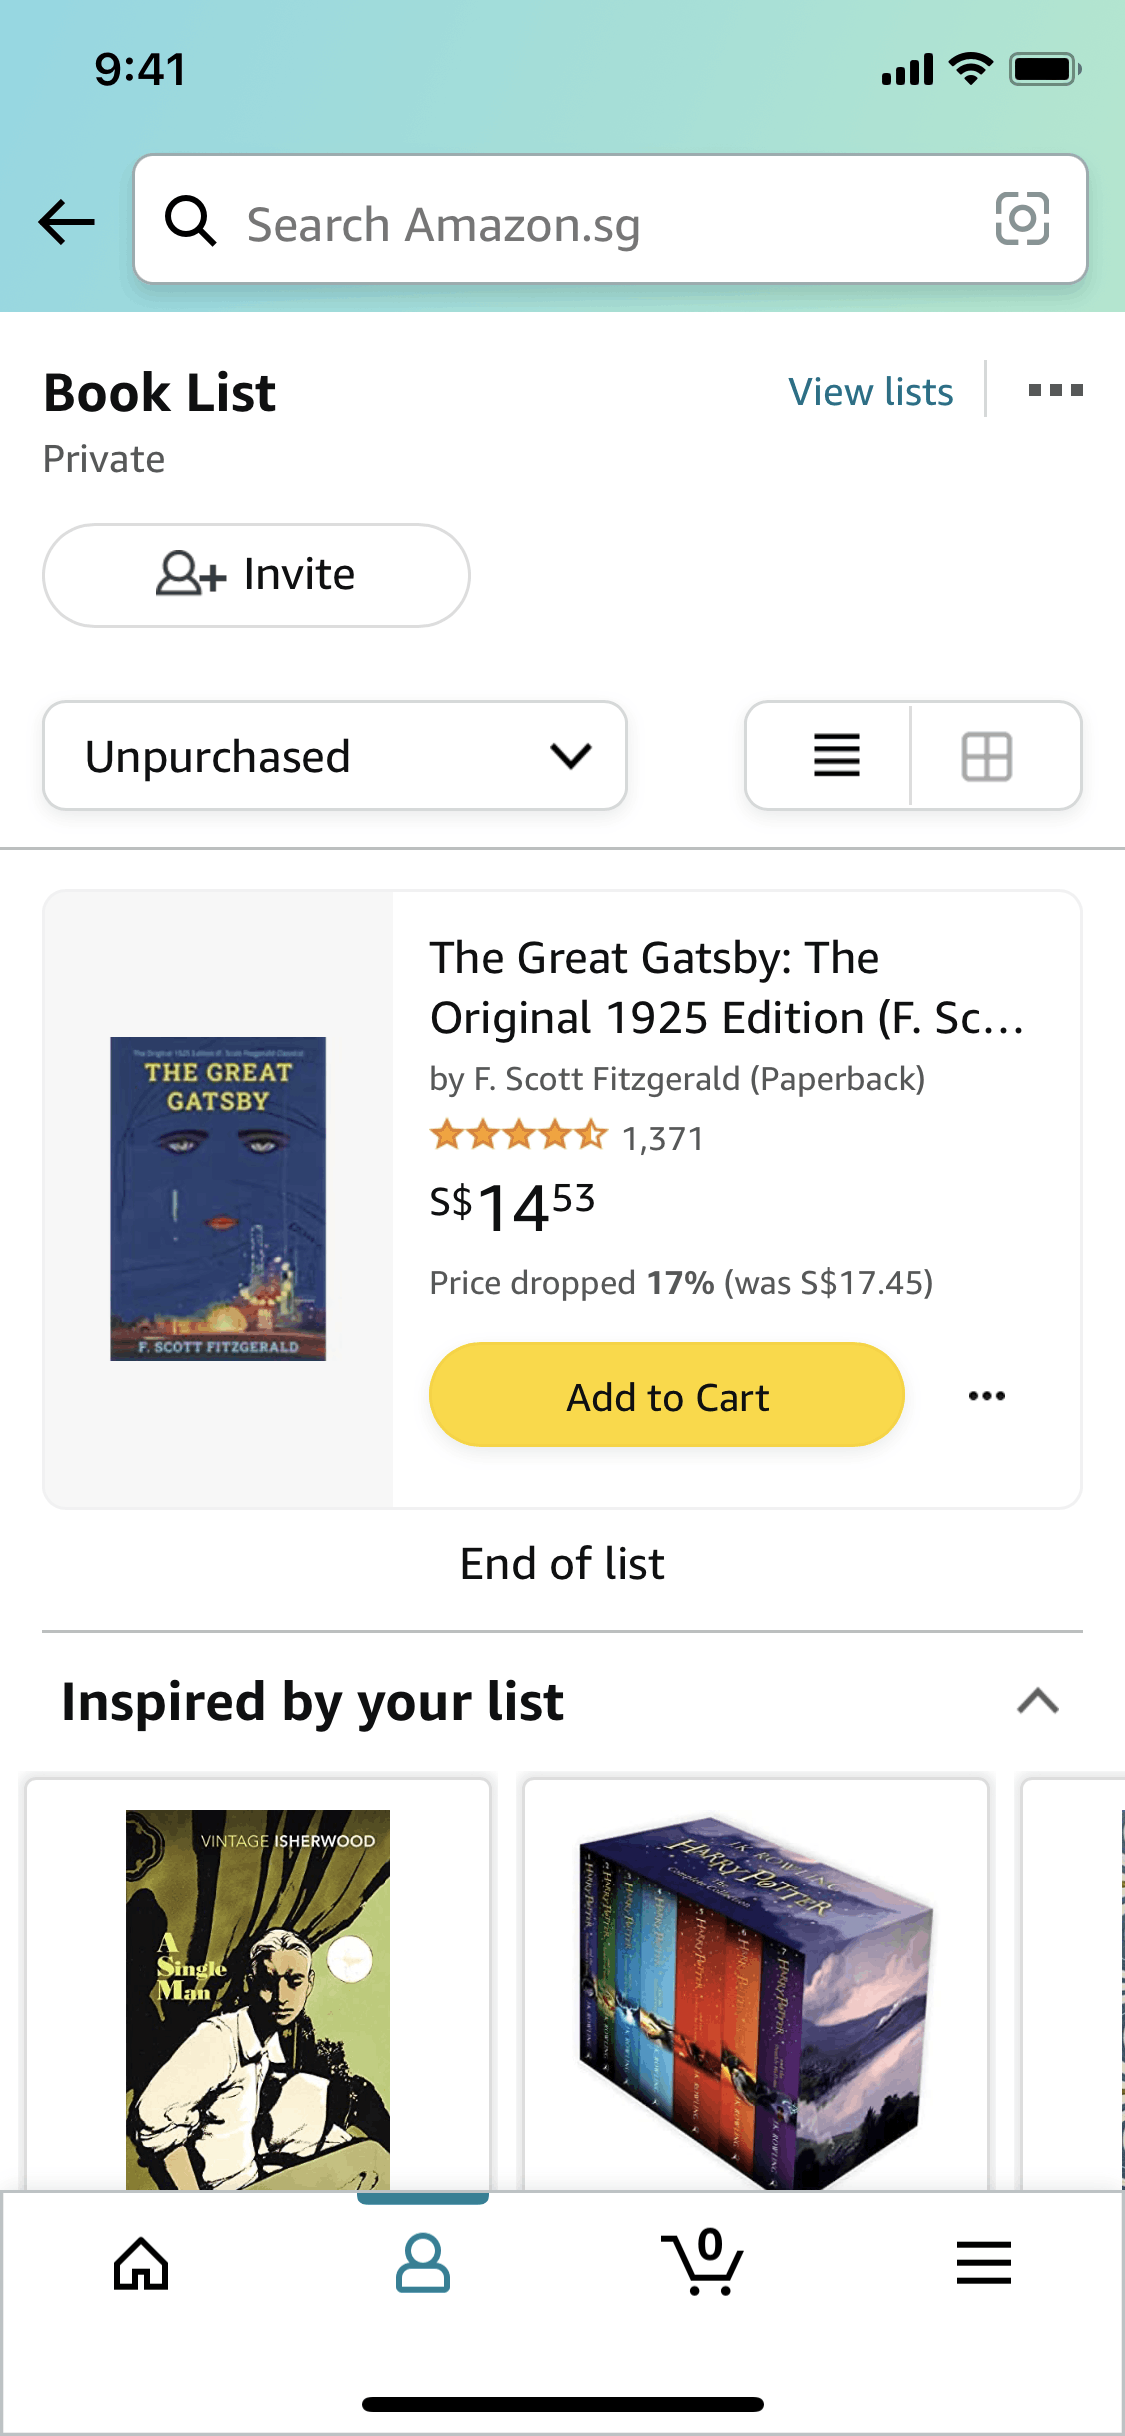The width and height of the screenshot is (1125, 2436).
Task: Open the hamburger menu tab
Action: coord(984,2264)
